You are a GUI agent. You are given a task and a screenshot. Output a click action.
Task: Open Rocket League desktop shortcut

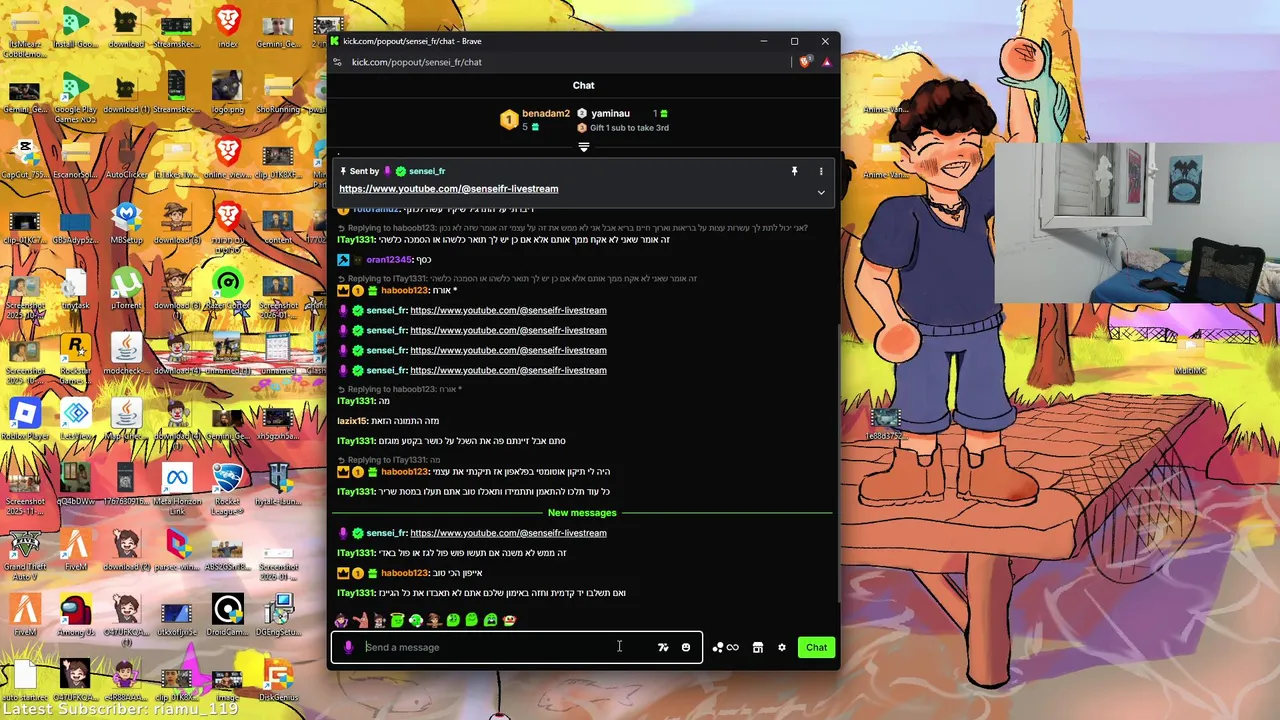(x=228, y=489)
